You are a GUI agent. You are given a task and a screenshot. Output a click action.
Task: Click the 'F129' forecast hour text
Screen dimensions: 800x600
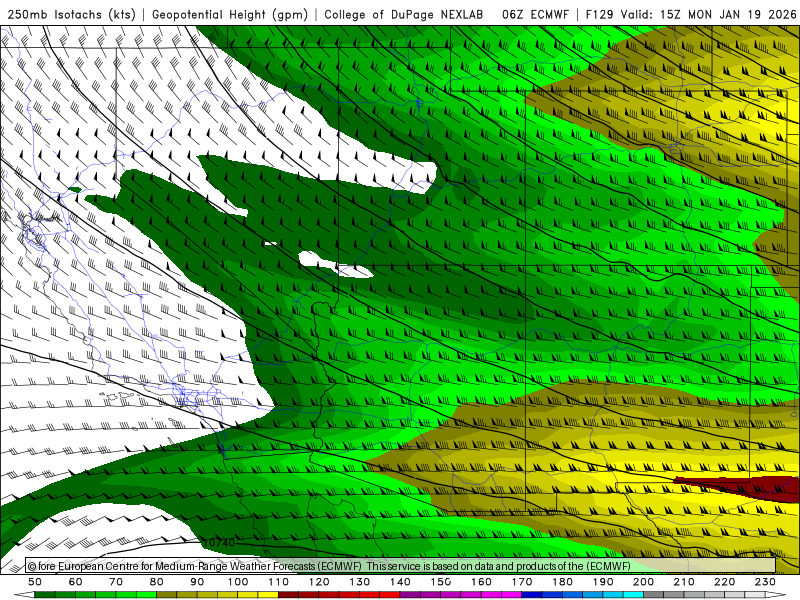(599, 15)
